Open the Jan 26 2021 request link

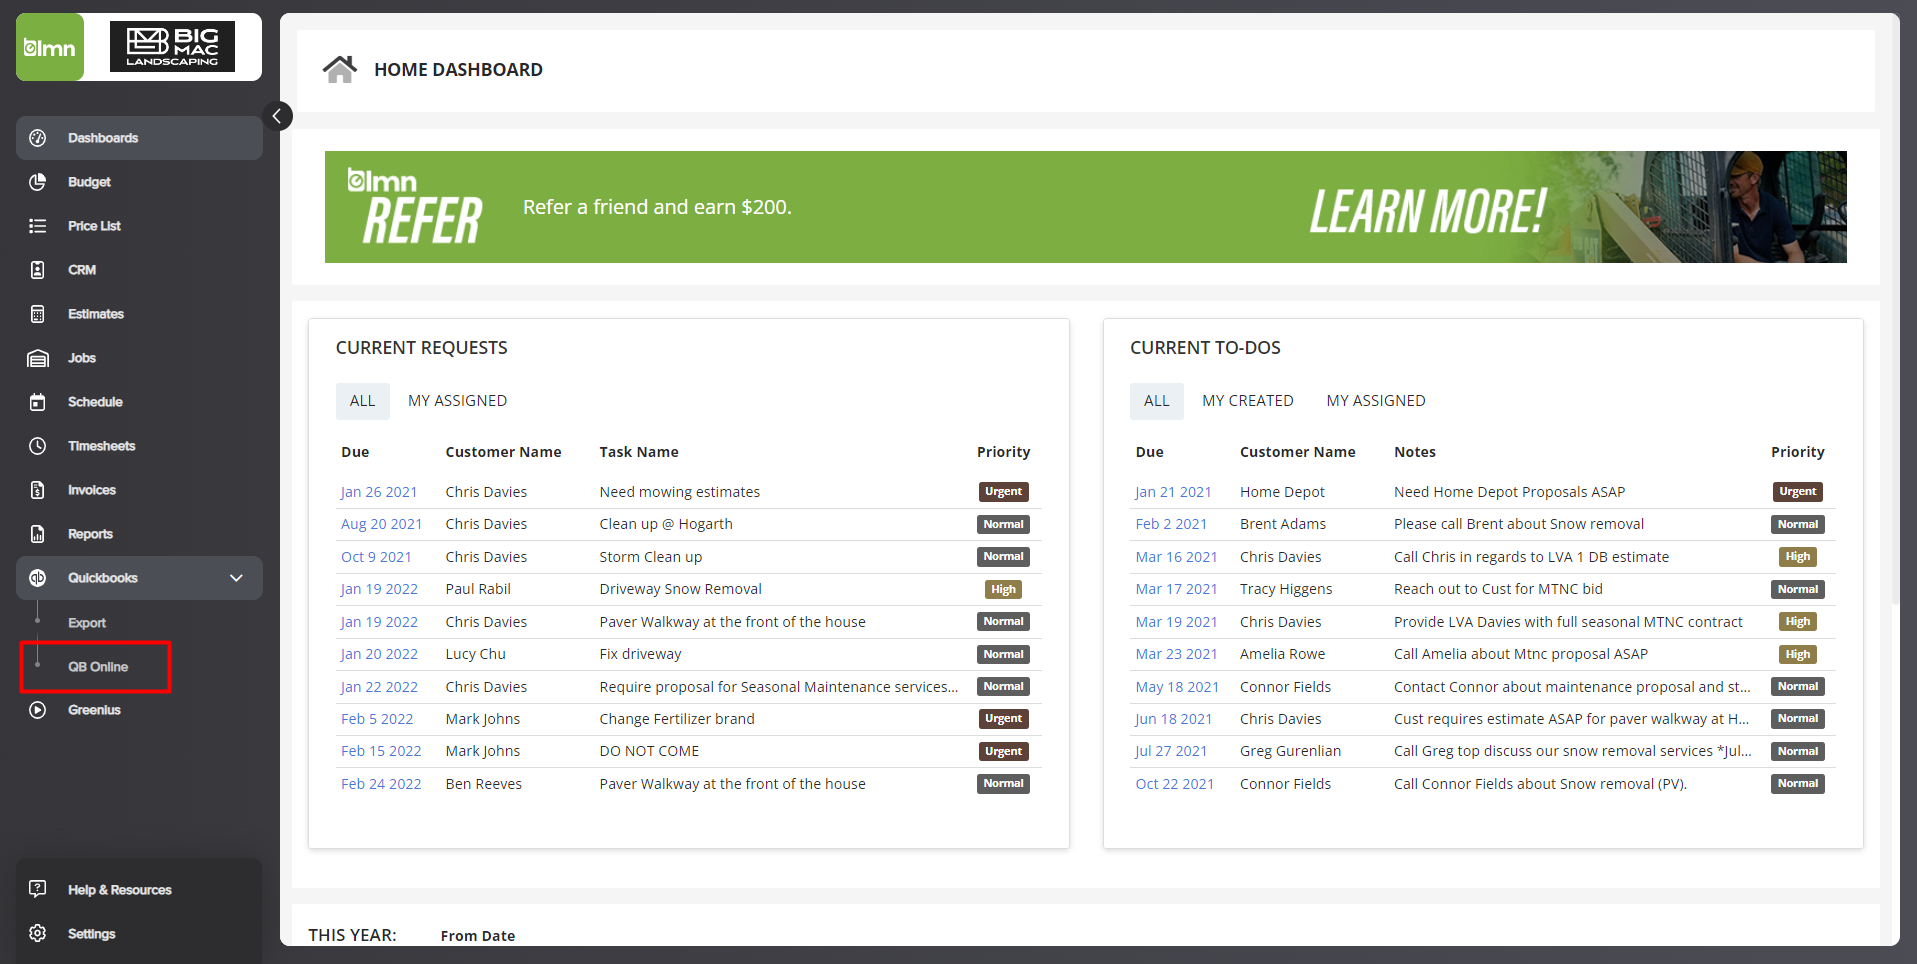[379, 491]
